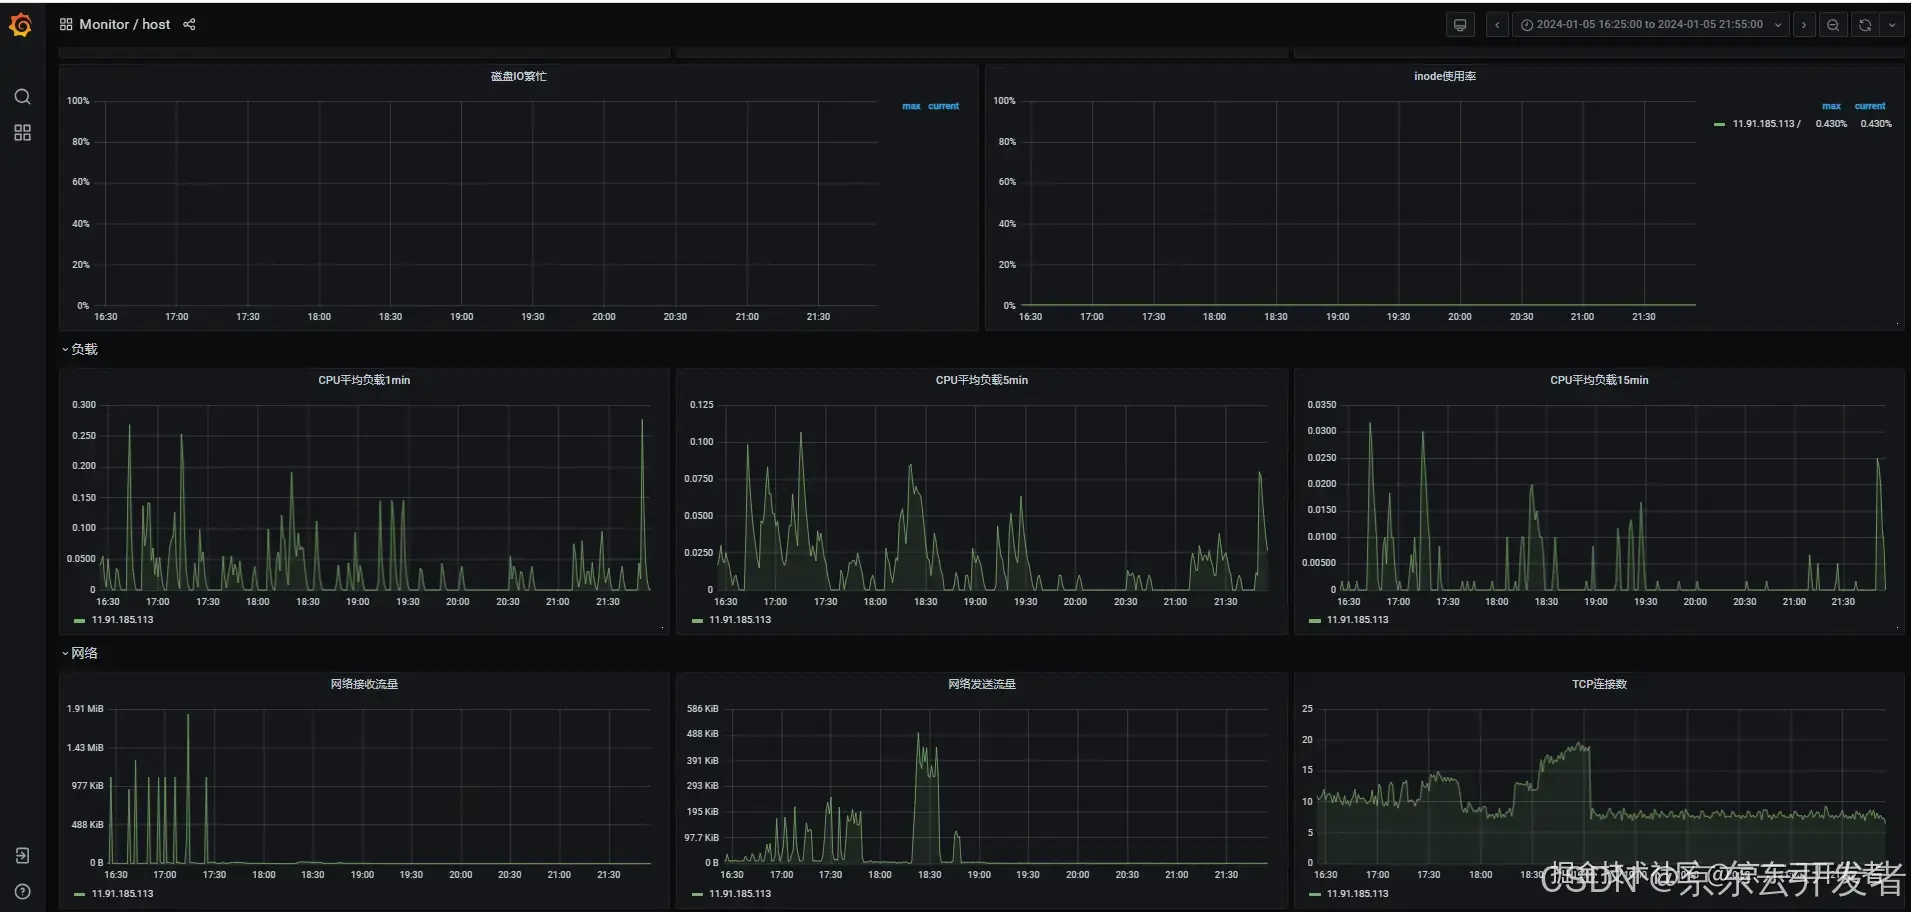
Task: Toggle 11.91.185.113 series in 网络接收流量 legend
Action: [x=122, y=894]
